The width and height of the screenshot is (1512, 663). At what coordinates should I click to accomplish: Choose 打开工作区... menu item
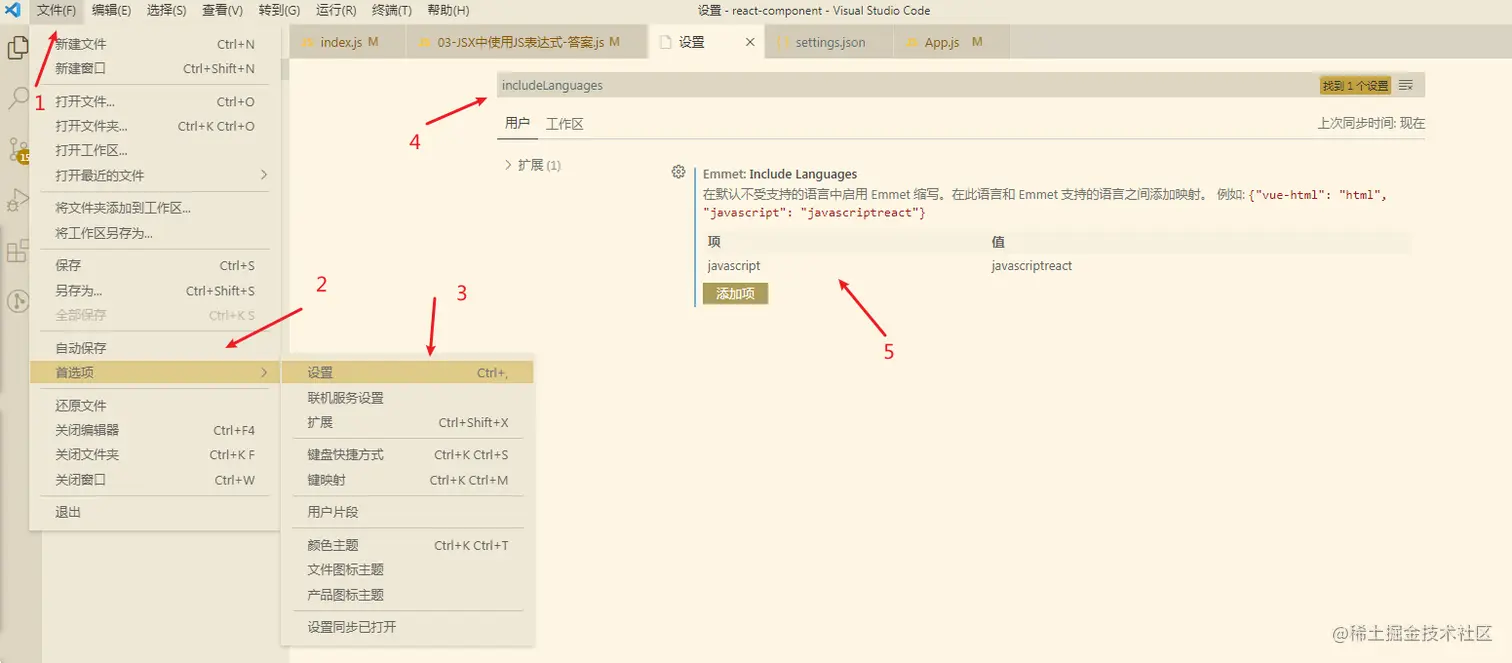click(x=155, y=150)
